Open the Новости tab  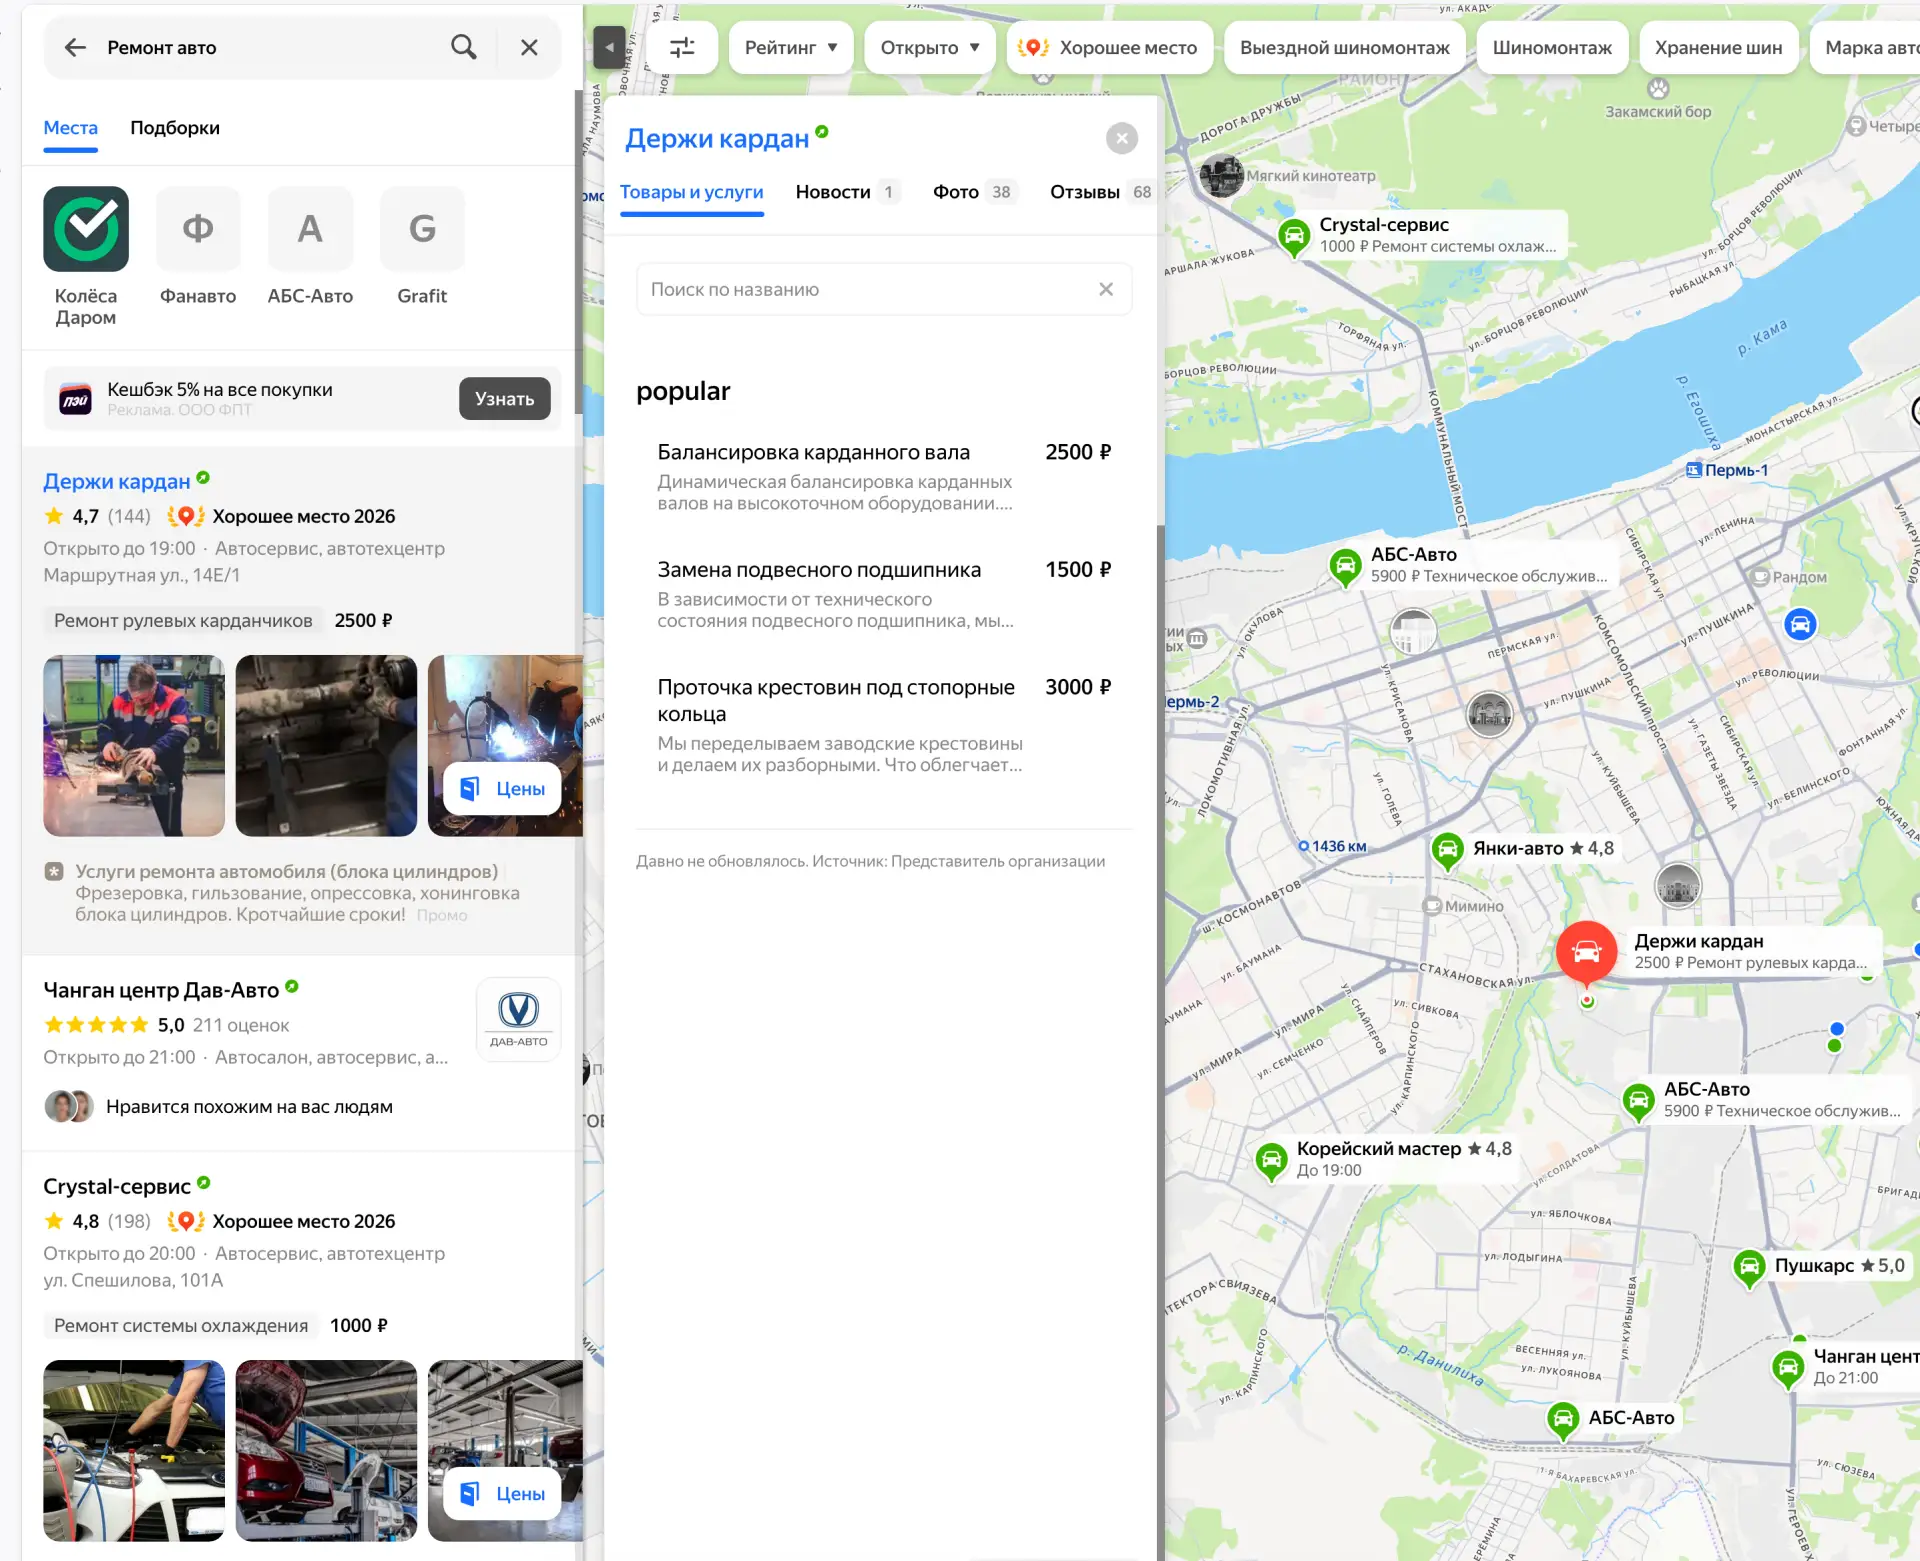click(x=846, y=192)
